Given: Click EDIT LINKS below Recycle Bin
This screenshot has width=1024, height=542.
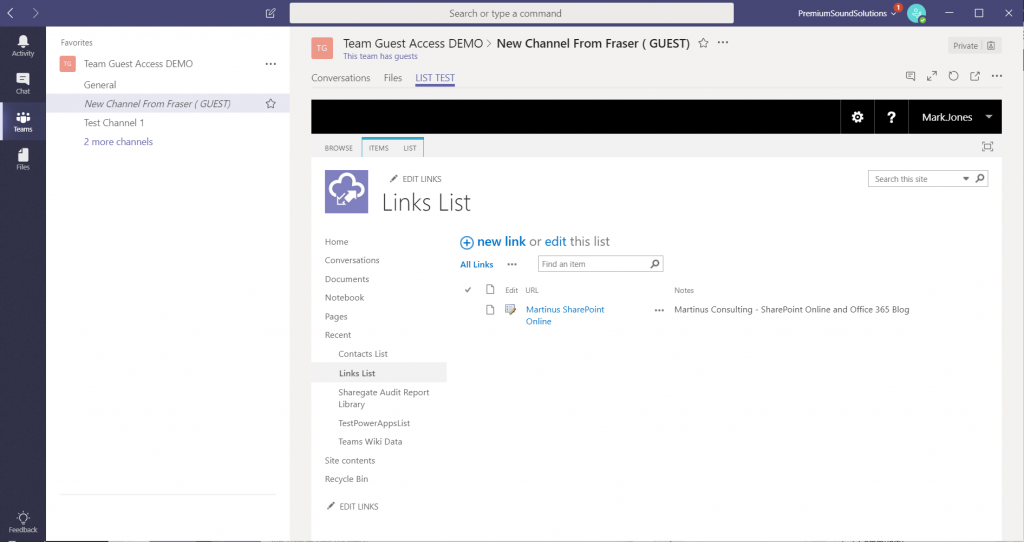Looking at the screenshot, I should 353,507.
